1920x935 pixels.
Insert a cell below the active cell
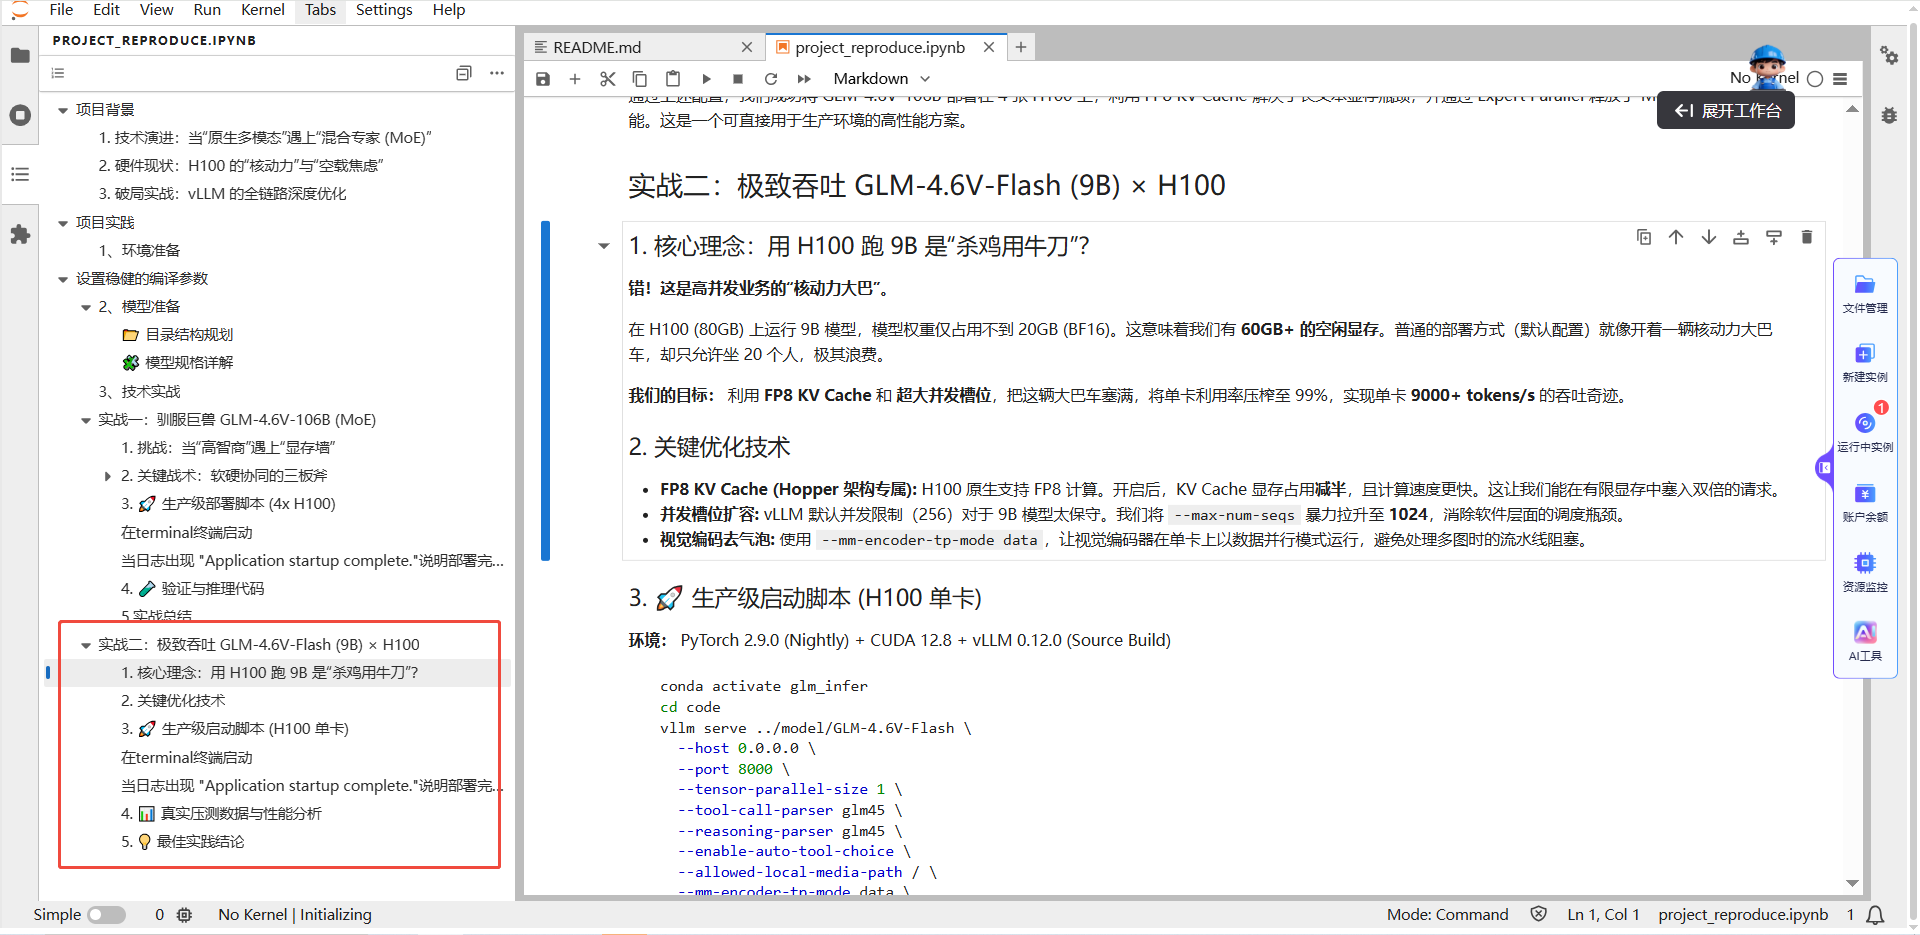point(1774,237)
